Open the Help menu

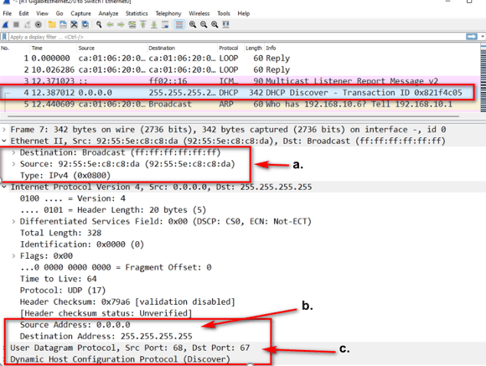[244, 13]
